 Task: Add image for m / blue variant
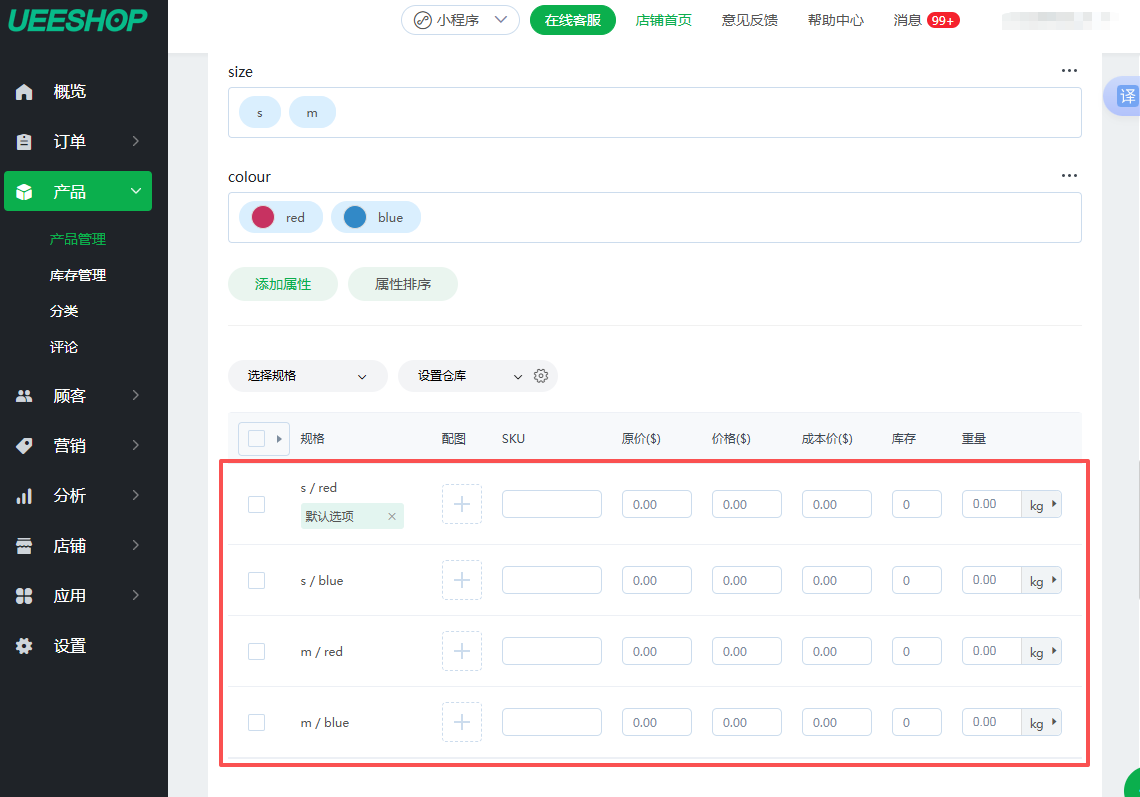(461, 722)
